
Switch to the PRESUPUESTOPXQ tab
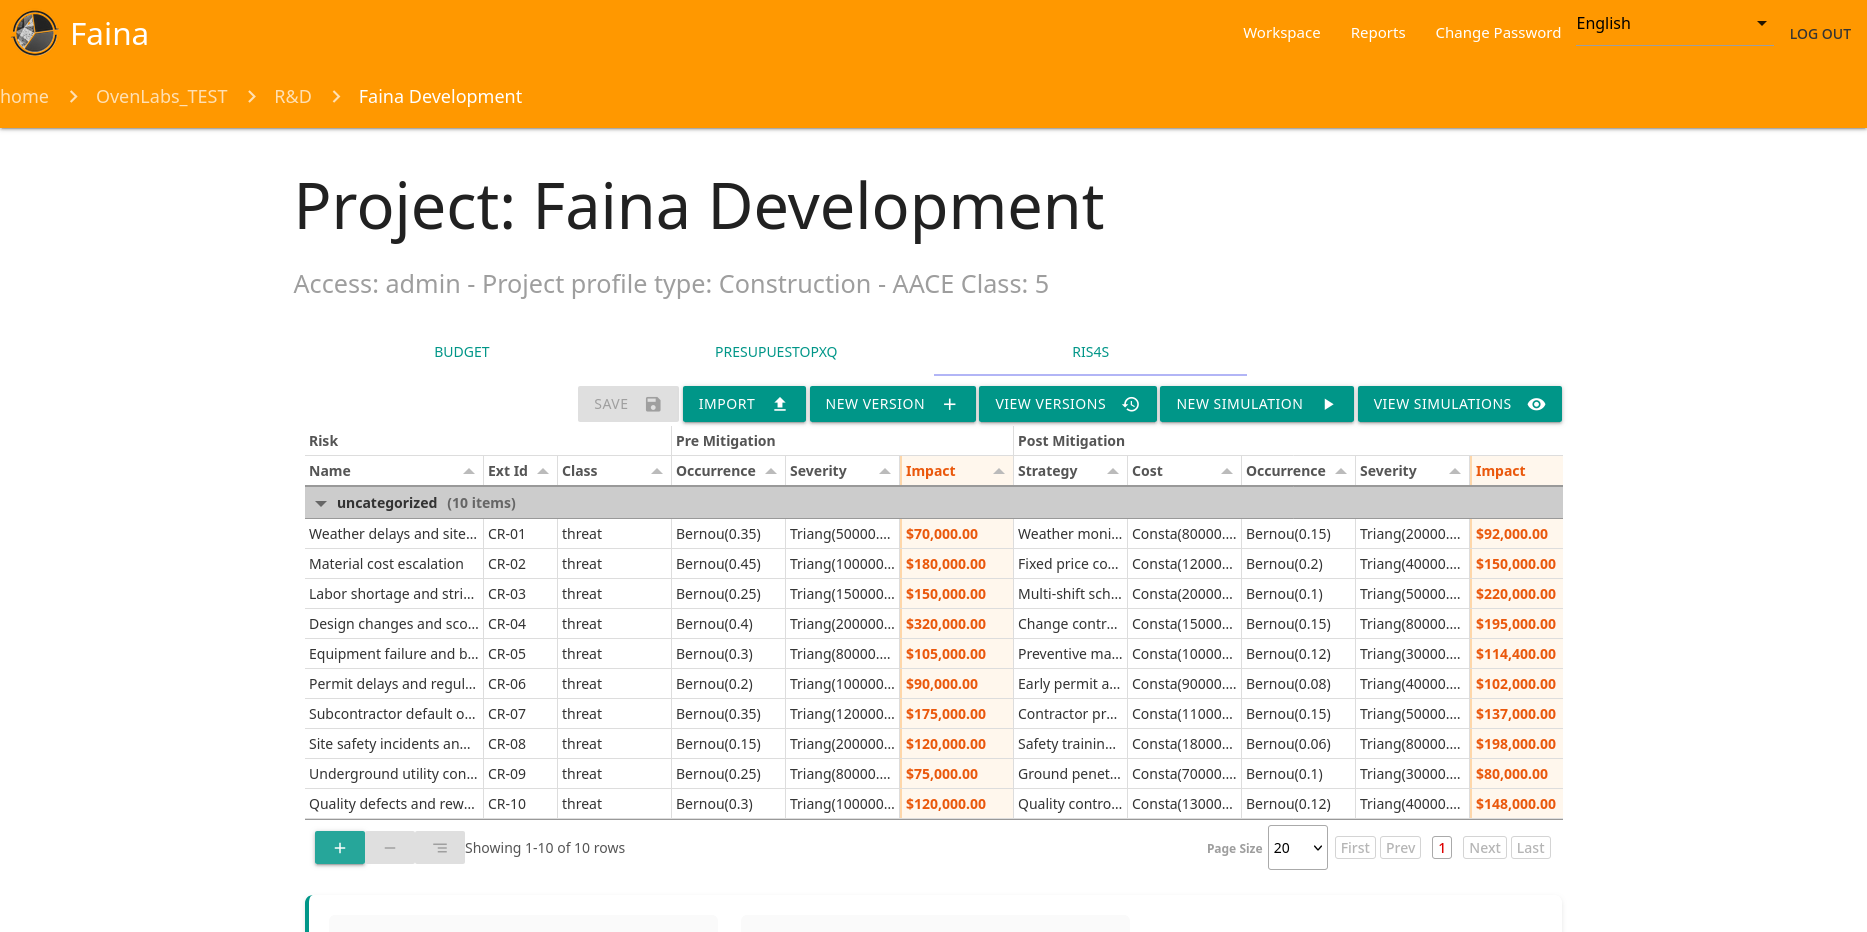(x=776, y=352)
